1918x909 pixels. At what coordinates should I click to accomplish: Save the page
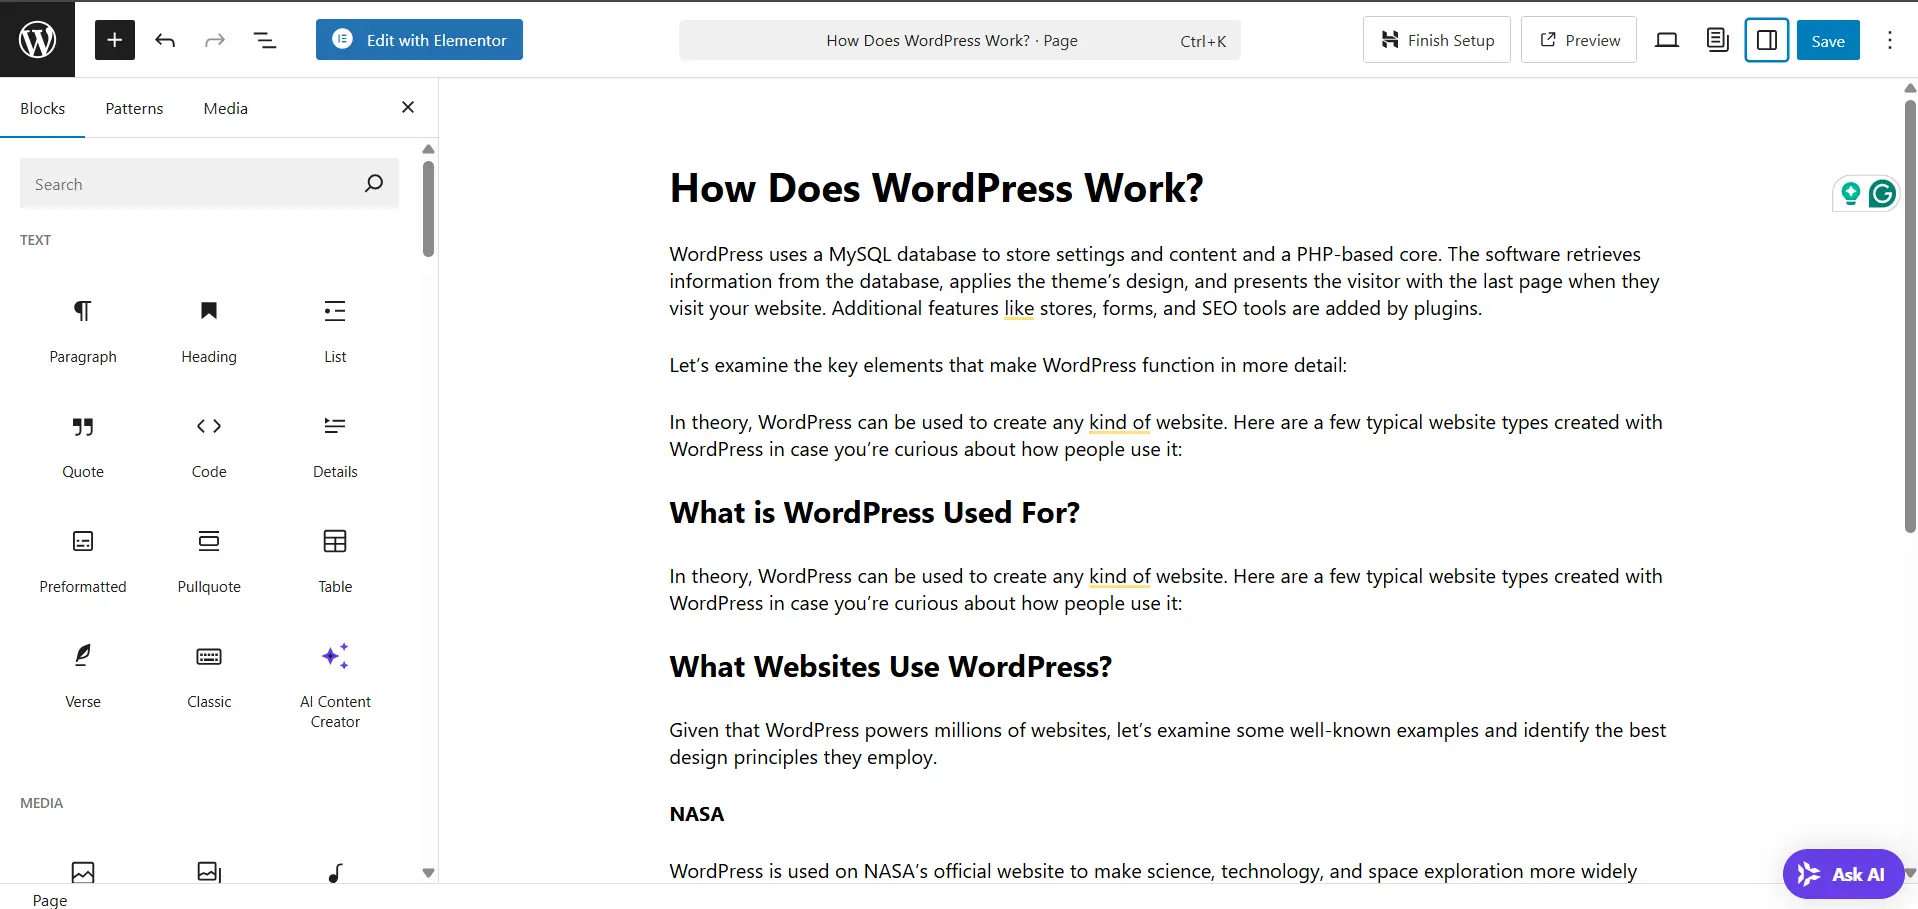(x=1828, y=41)
